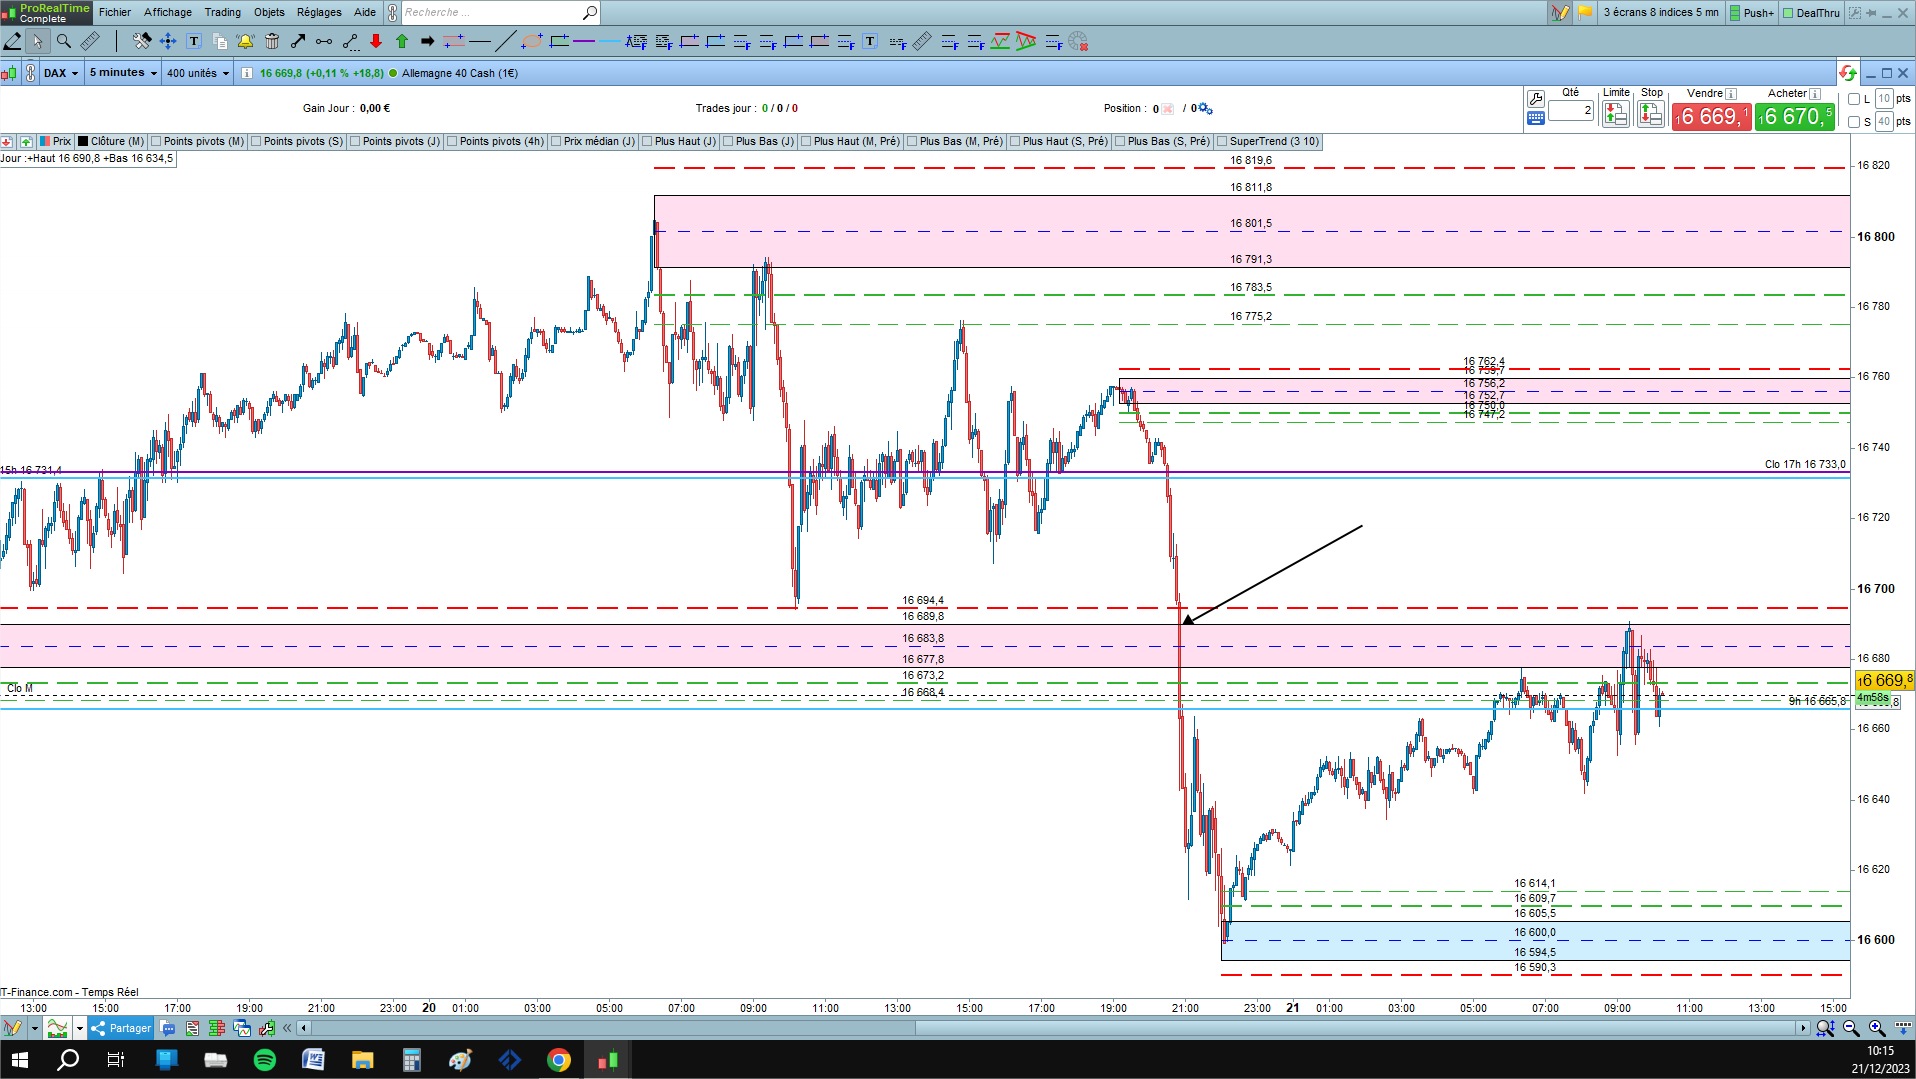Add a text annotation with the T tool
Screen dimensions: 1916x1079
point(194,41)
